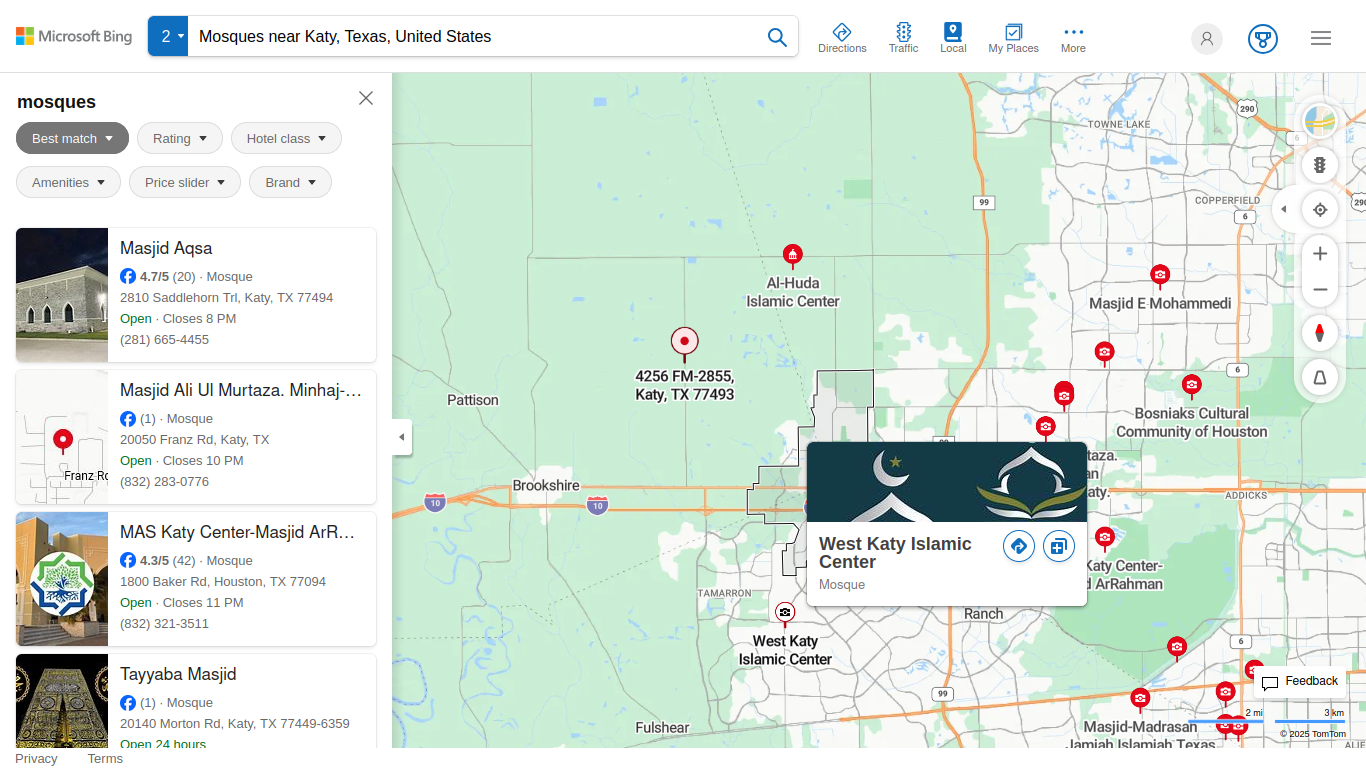Open the Brand filter dropdown
The width and height of the screenshot is (1366, 768).
click(x=290, y=182)
